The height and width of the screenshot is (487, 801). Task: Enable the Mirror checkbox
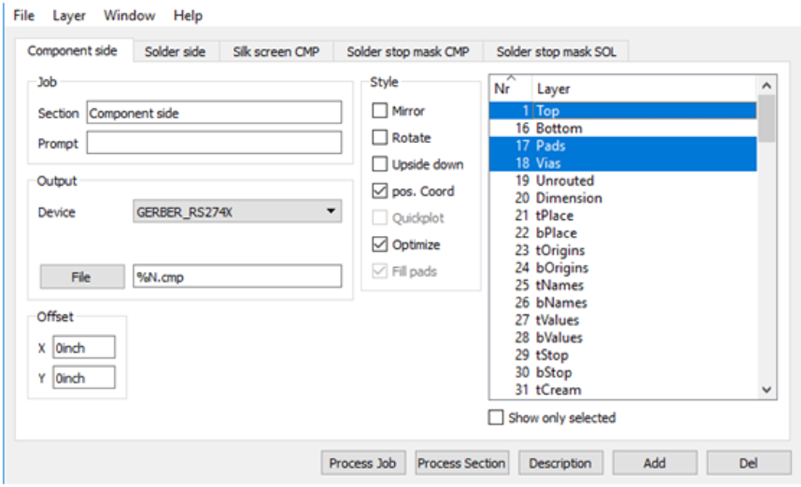point(380,111)
